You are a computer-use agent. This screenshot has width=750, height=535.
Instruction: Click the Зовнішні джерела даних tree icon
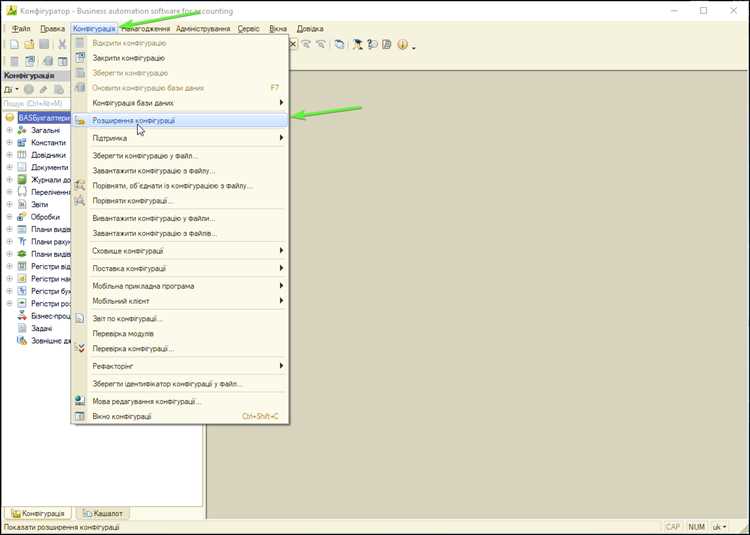pyautogui.click(x=22, y=341)
